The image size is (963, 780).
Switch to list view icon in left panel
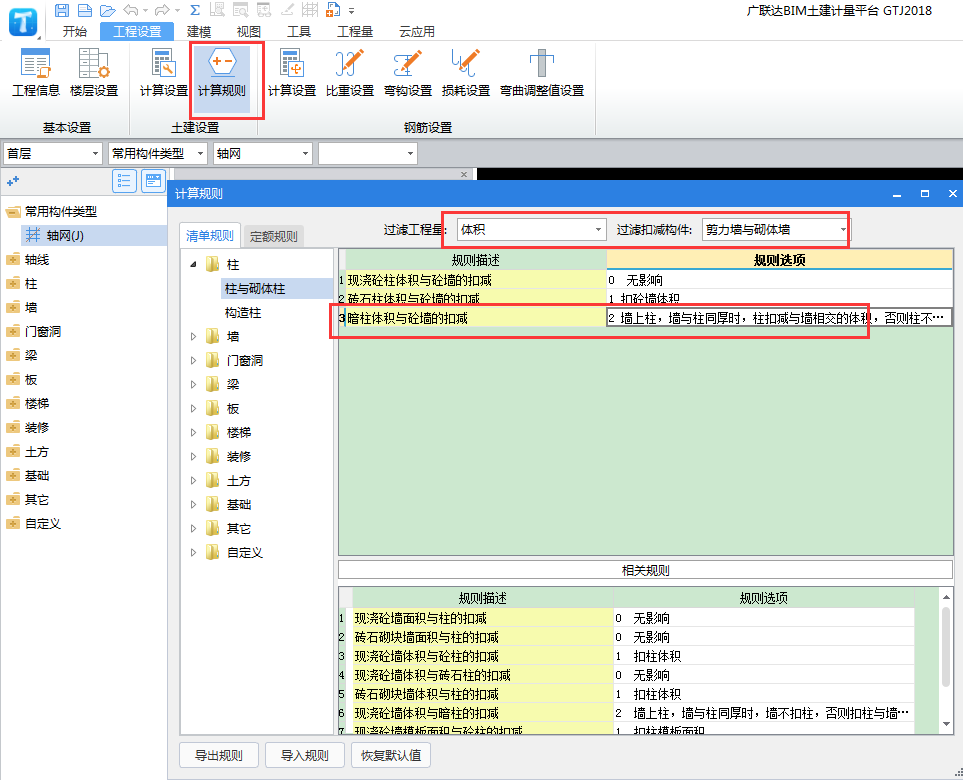[124, 181]
